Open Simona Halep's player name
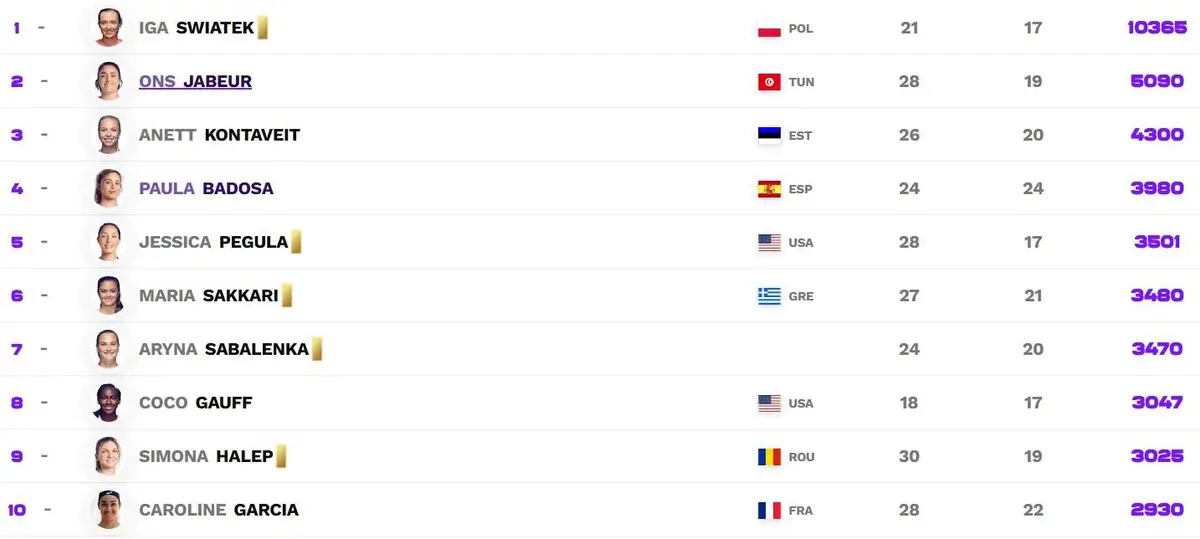 (206, 456)
